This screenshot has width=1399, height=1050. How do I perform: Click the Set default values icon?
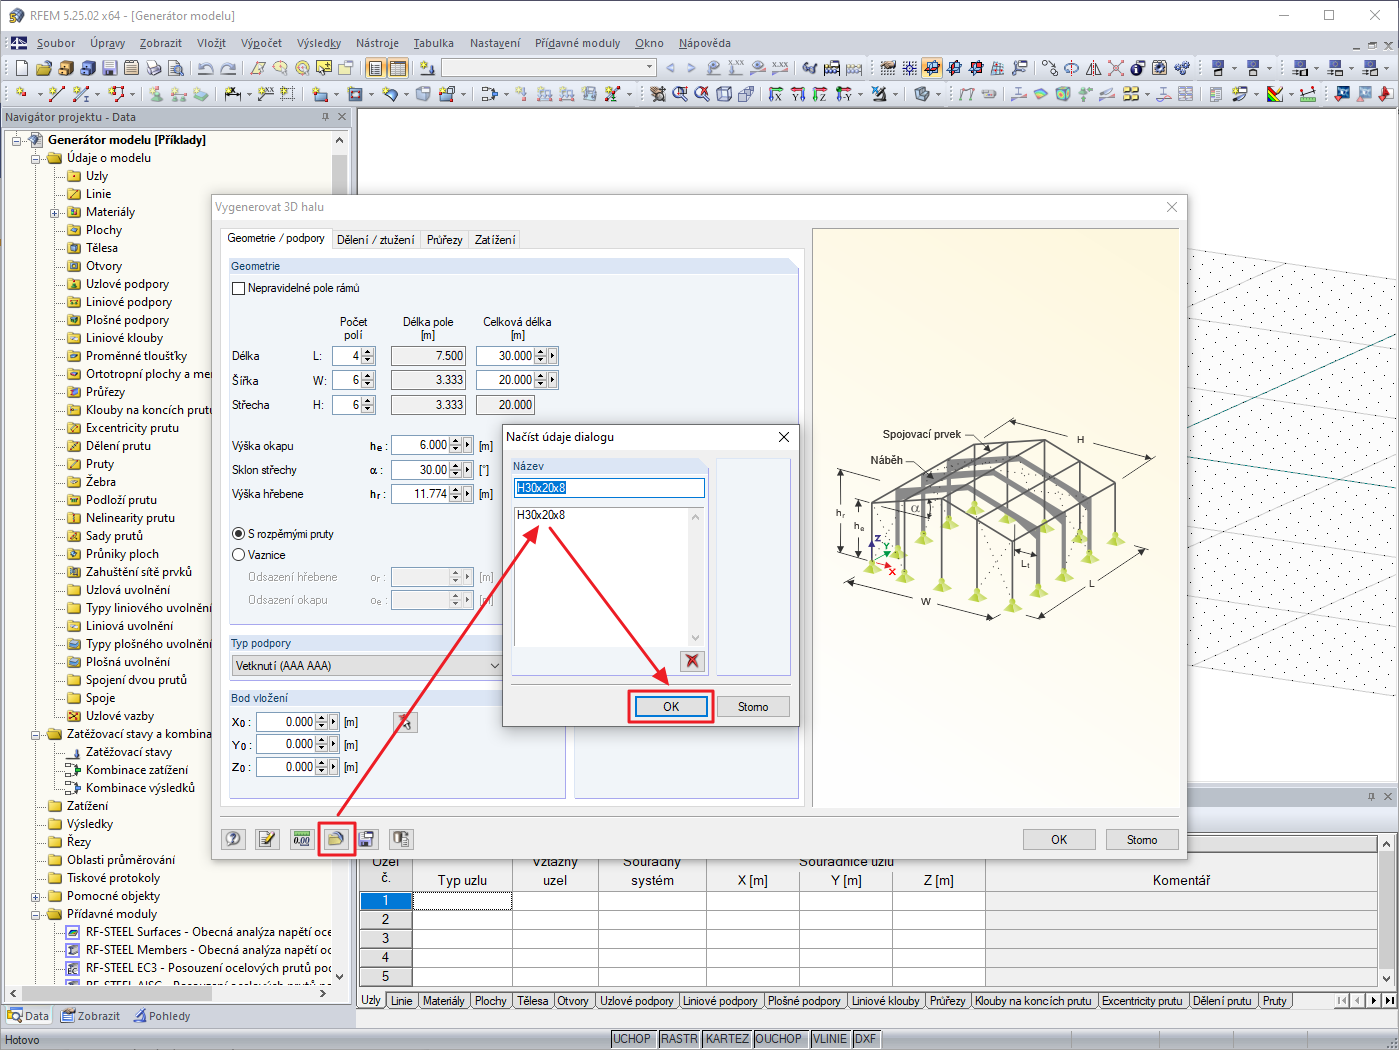[x=401, y=839]
